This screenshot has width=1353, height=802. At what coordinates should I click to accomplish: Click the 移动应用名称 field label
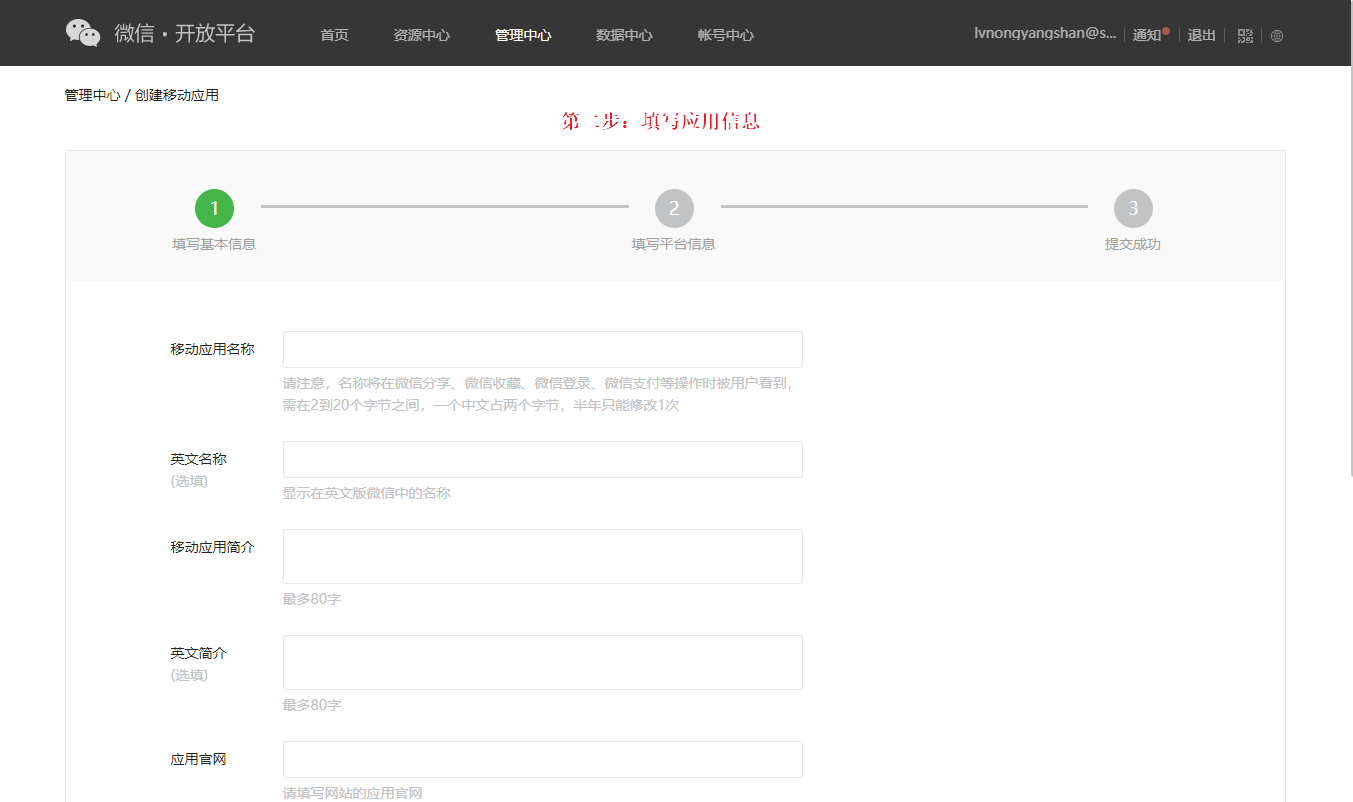tap(212, 349)
